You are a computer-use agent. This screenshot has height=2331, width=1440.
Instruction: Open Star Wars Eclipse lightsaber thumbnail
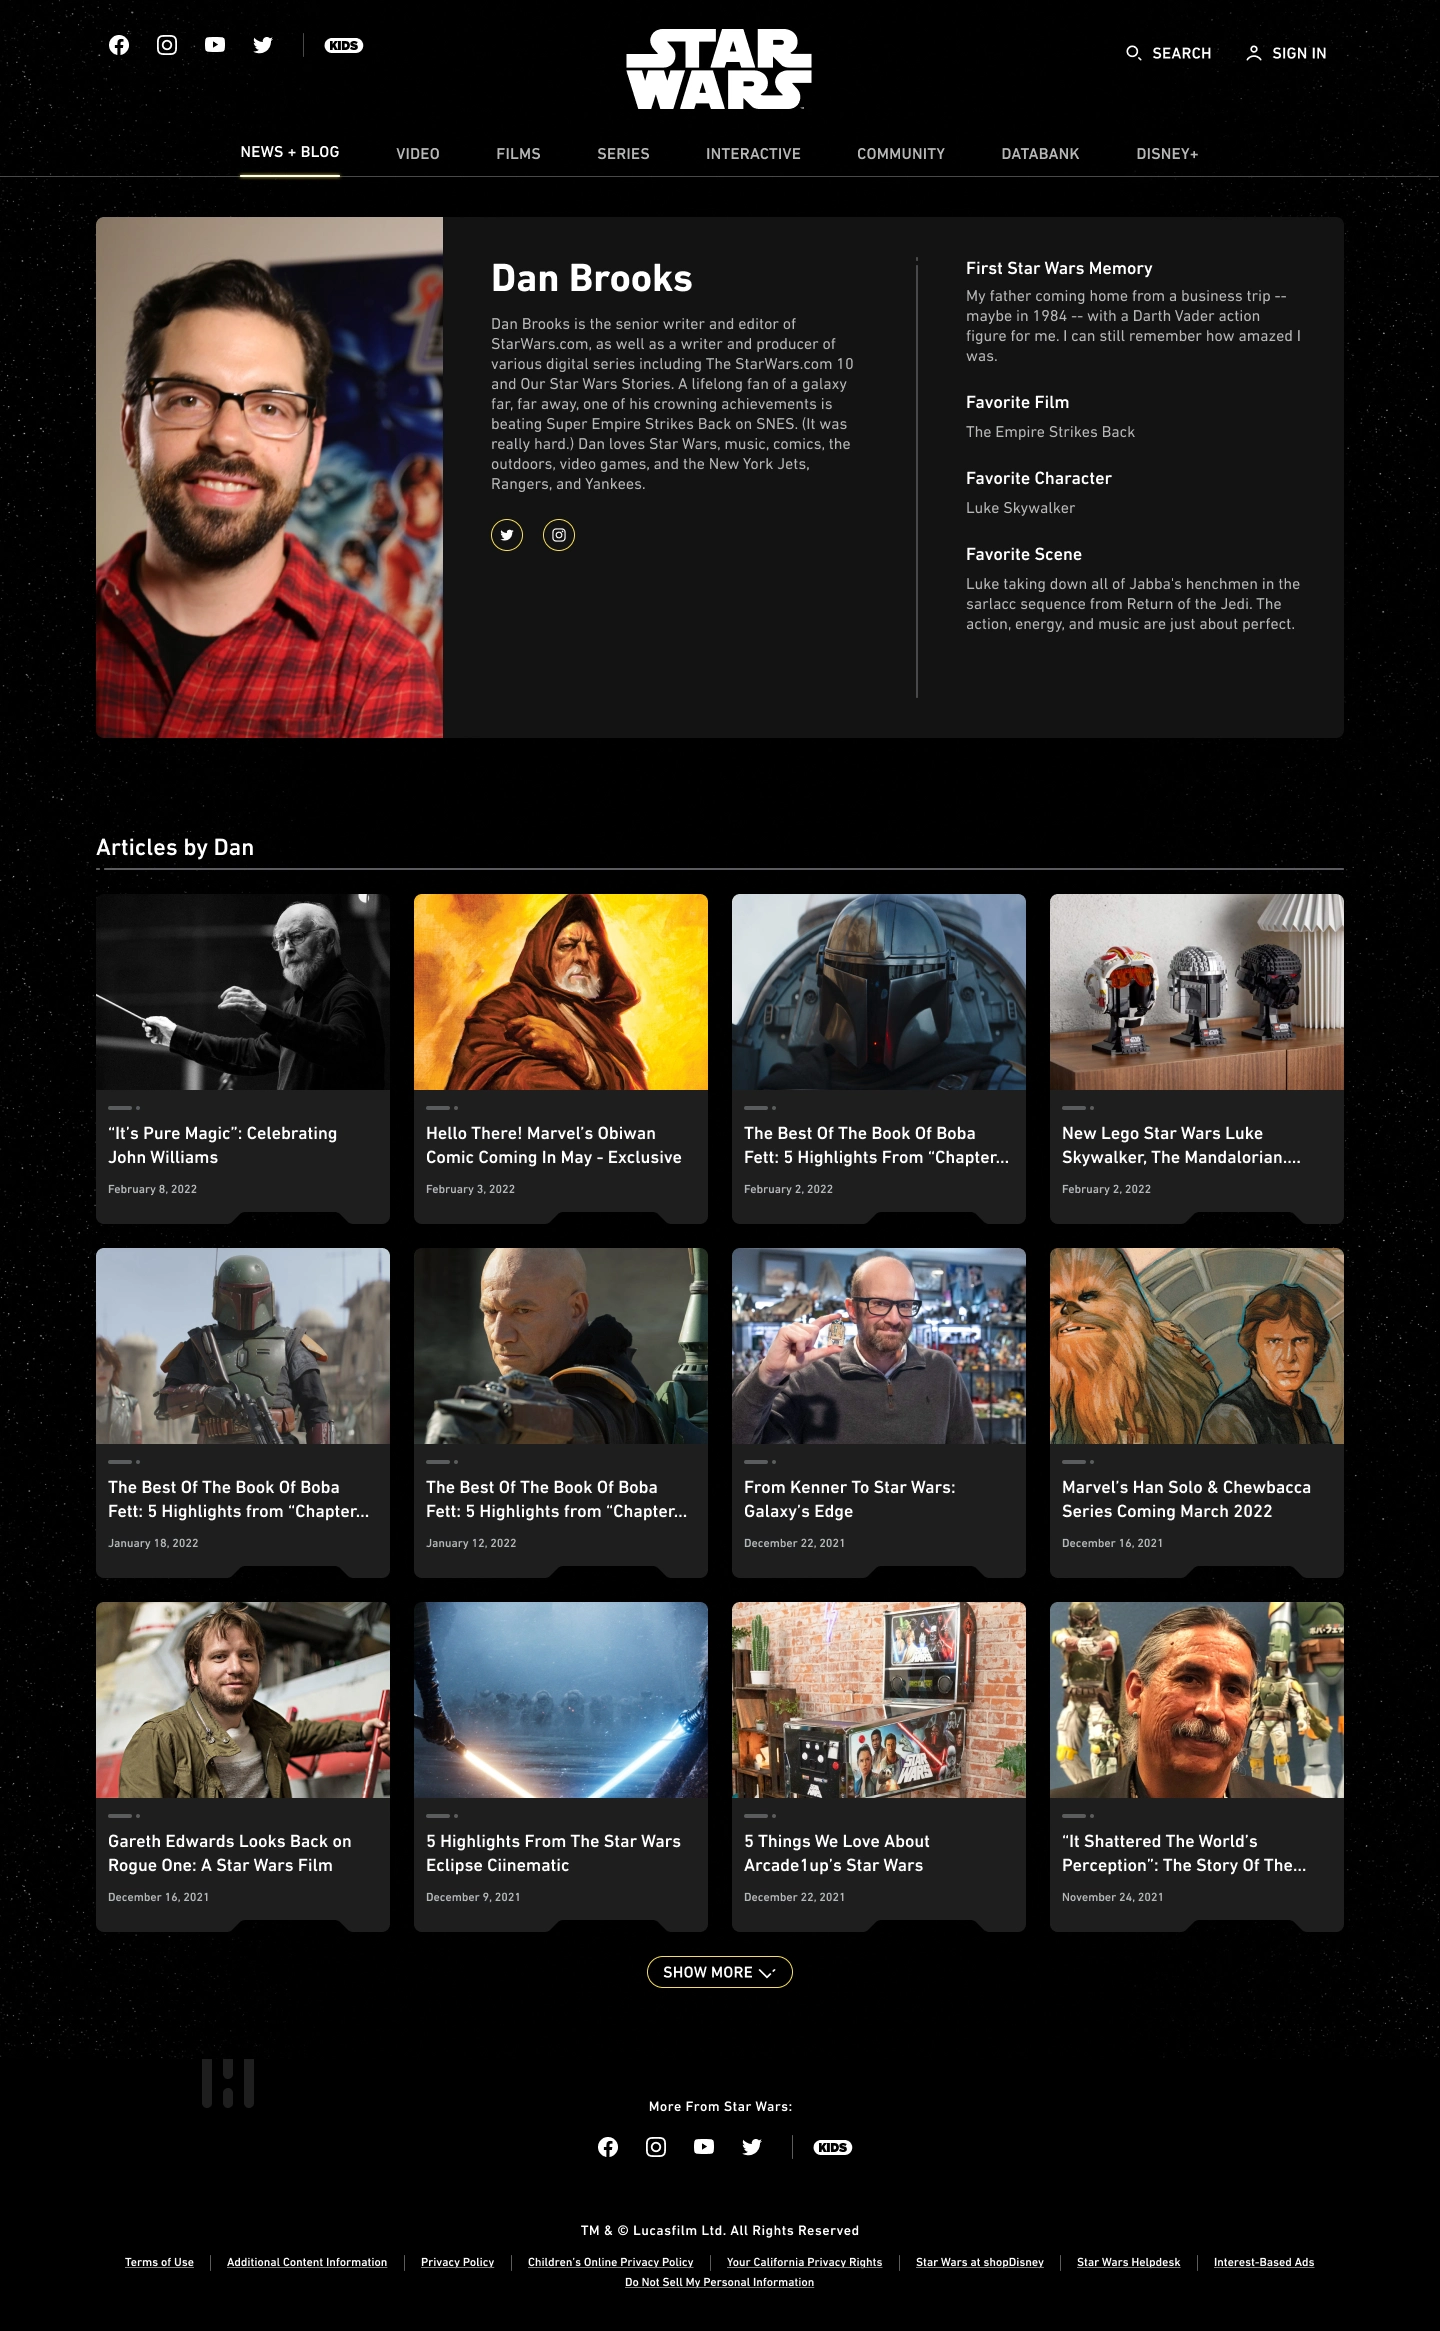[561, 1700]
